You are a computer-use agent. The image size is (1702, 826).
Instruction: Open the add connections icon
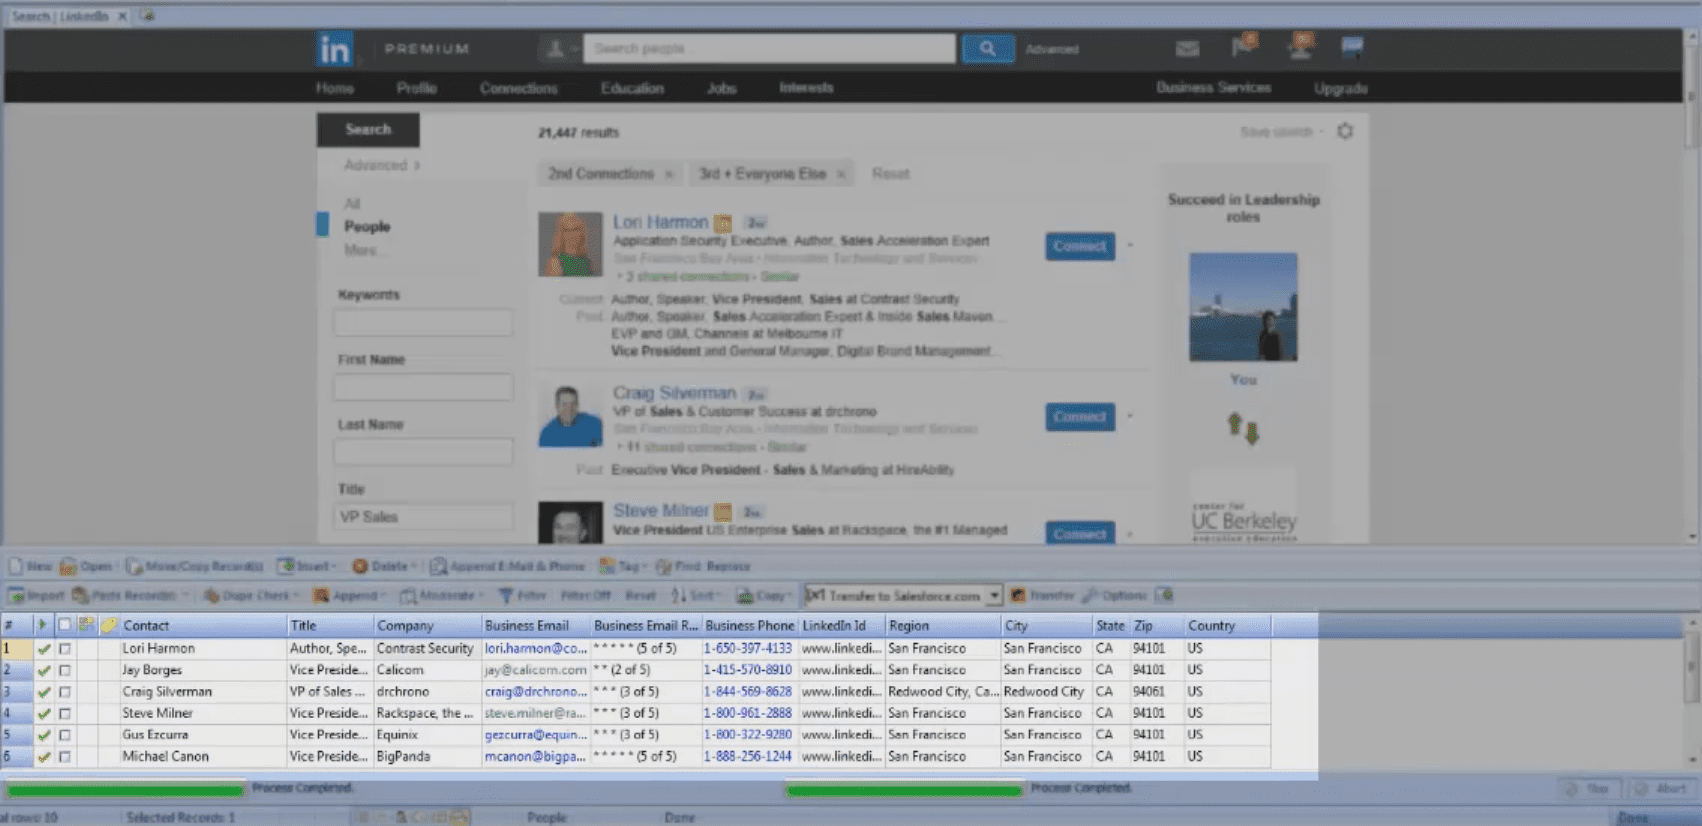click(x=1300, y=46)
